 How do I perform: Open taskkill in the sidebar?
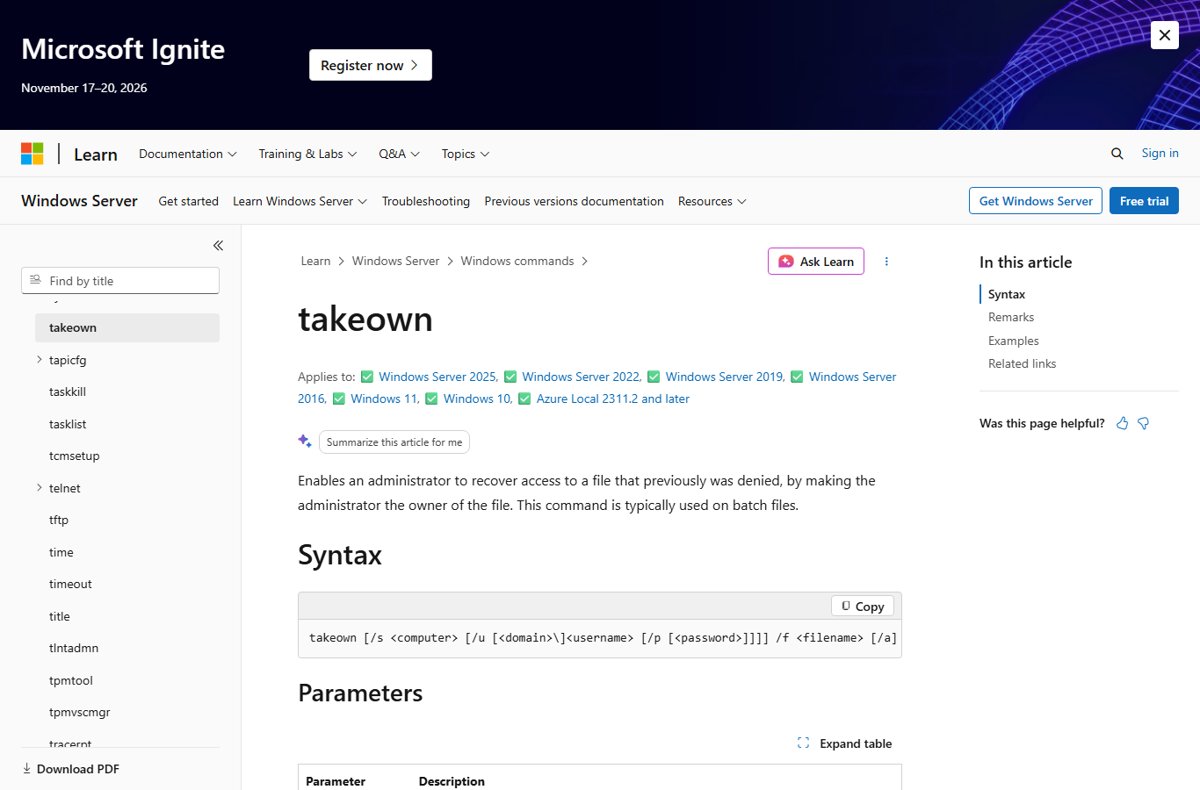point(67,392)
